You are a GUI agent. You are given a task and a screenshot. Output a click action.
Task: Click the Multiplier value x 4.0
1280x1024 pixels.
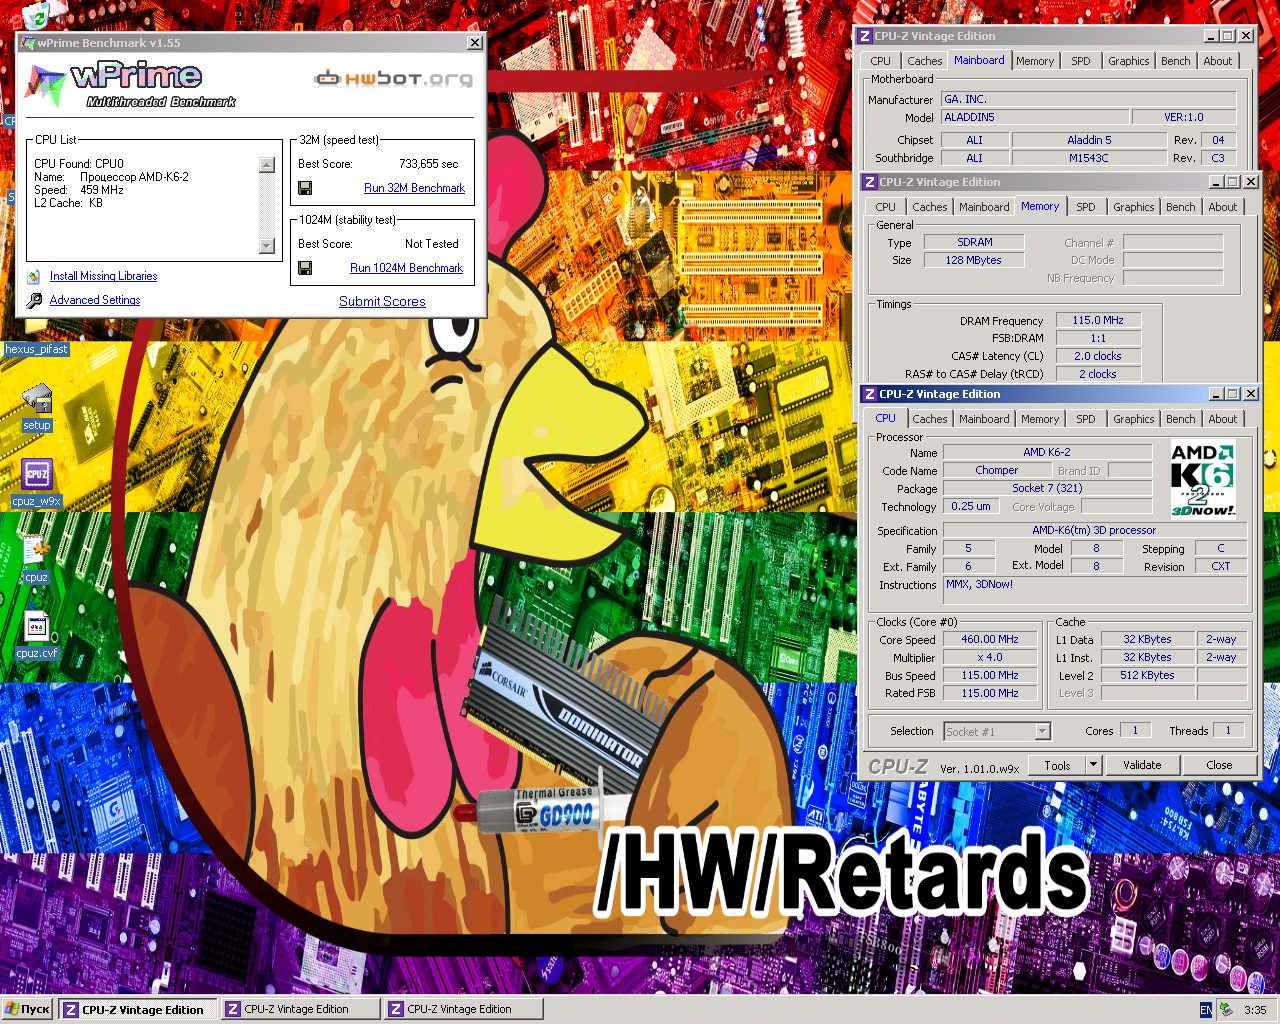[x=990, y=657]
